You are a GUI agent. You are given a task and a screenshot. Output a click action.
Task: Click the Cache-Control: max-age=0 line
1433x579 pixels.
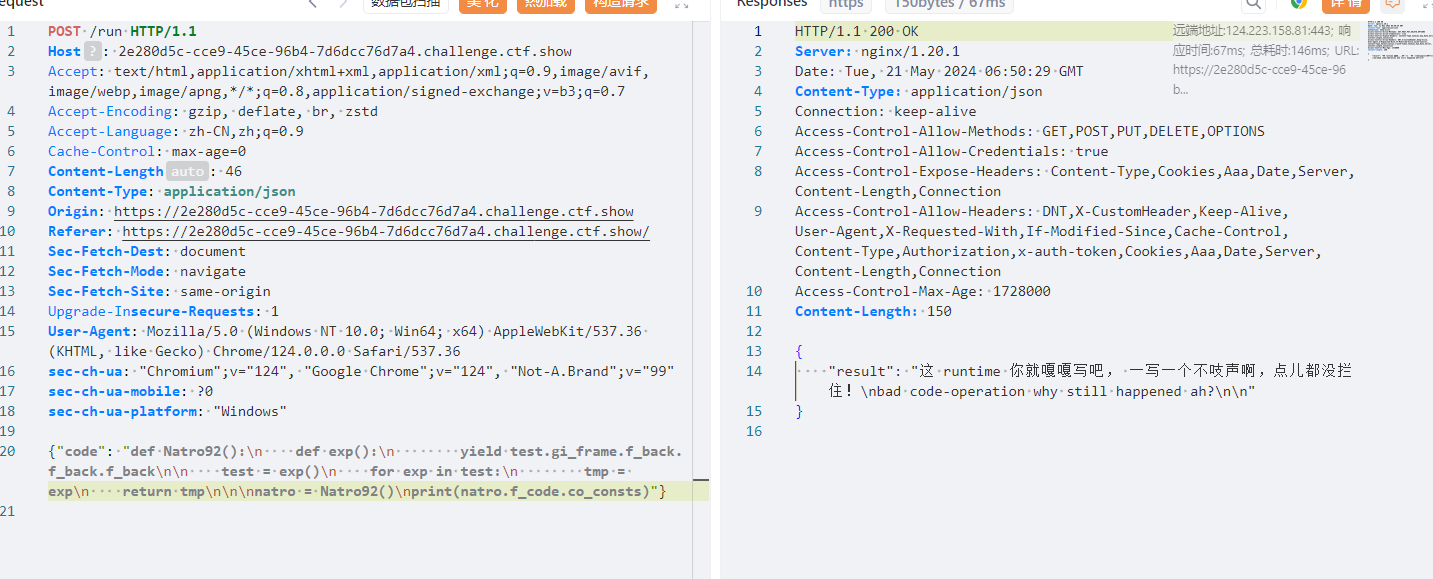[147, 151]
